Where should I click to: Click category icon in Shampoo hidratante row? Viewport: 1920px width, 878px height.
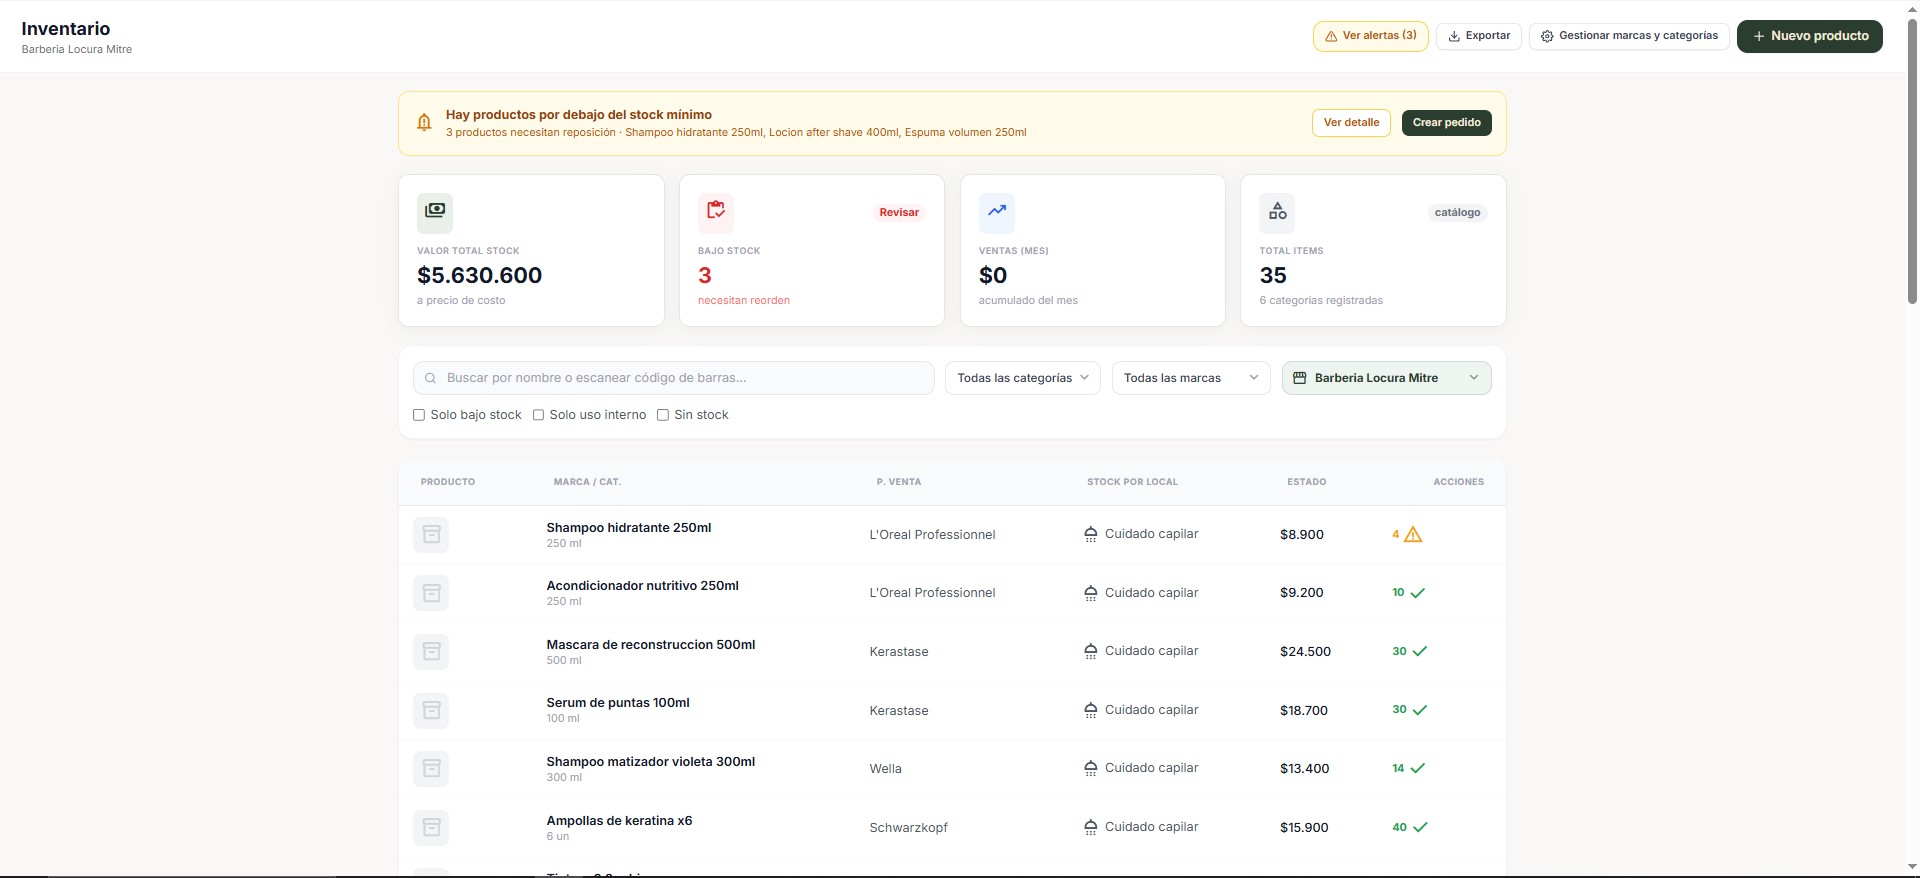point(1091,535)
